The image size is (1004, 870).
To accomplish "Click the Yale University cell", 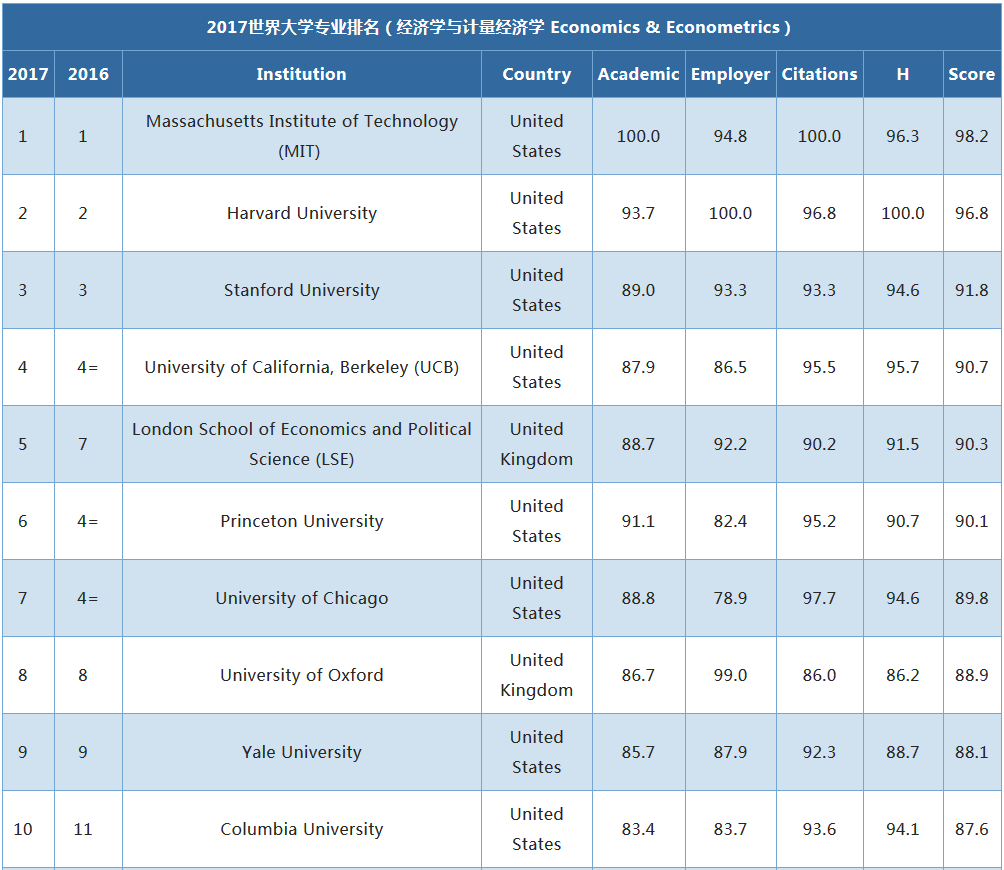I will [x=302, y=752].
